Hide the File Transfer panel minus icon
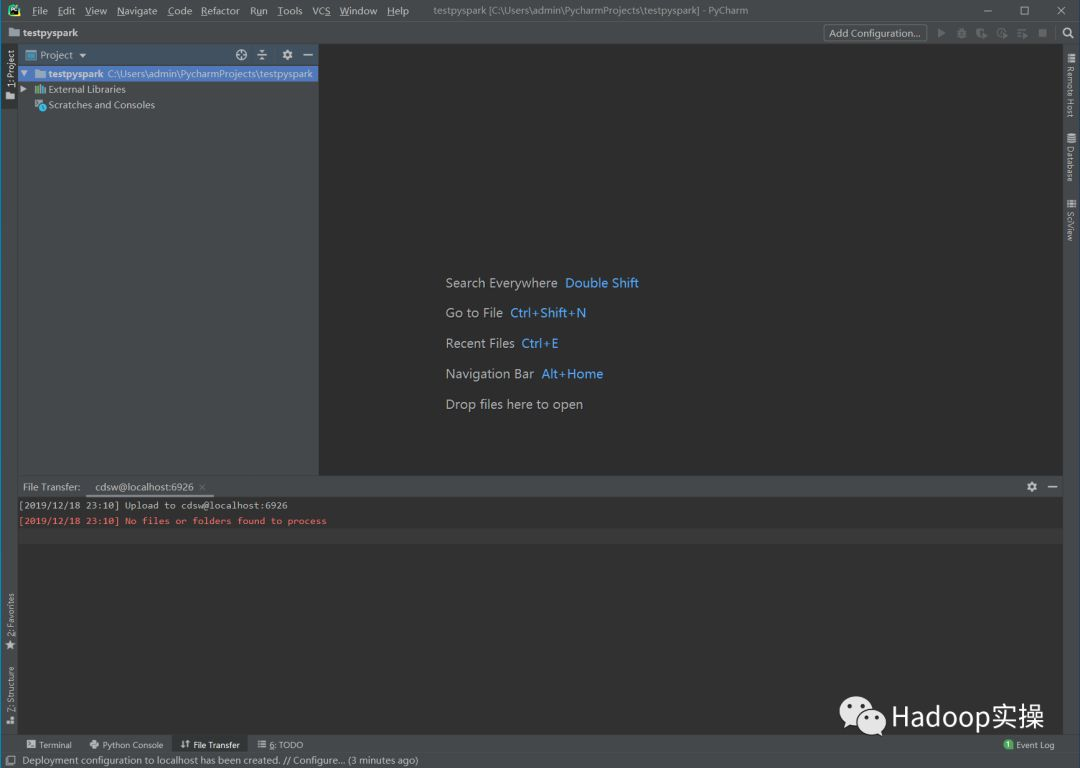This screenshot has height=768, width=1080. pyautogui.click(x=1052, y=487)
